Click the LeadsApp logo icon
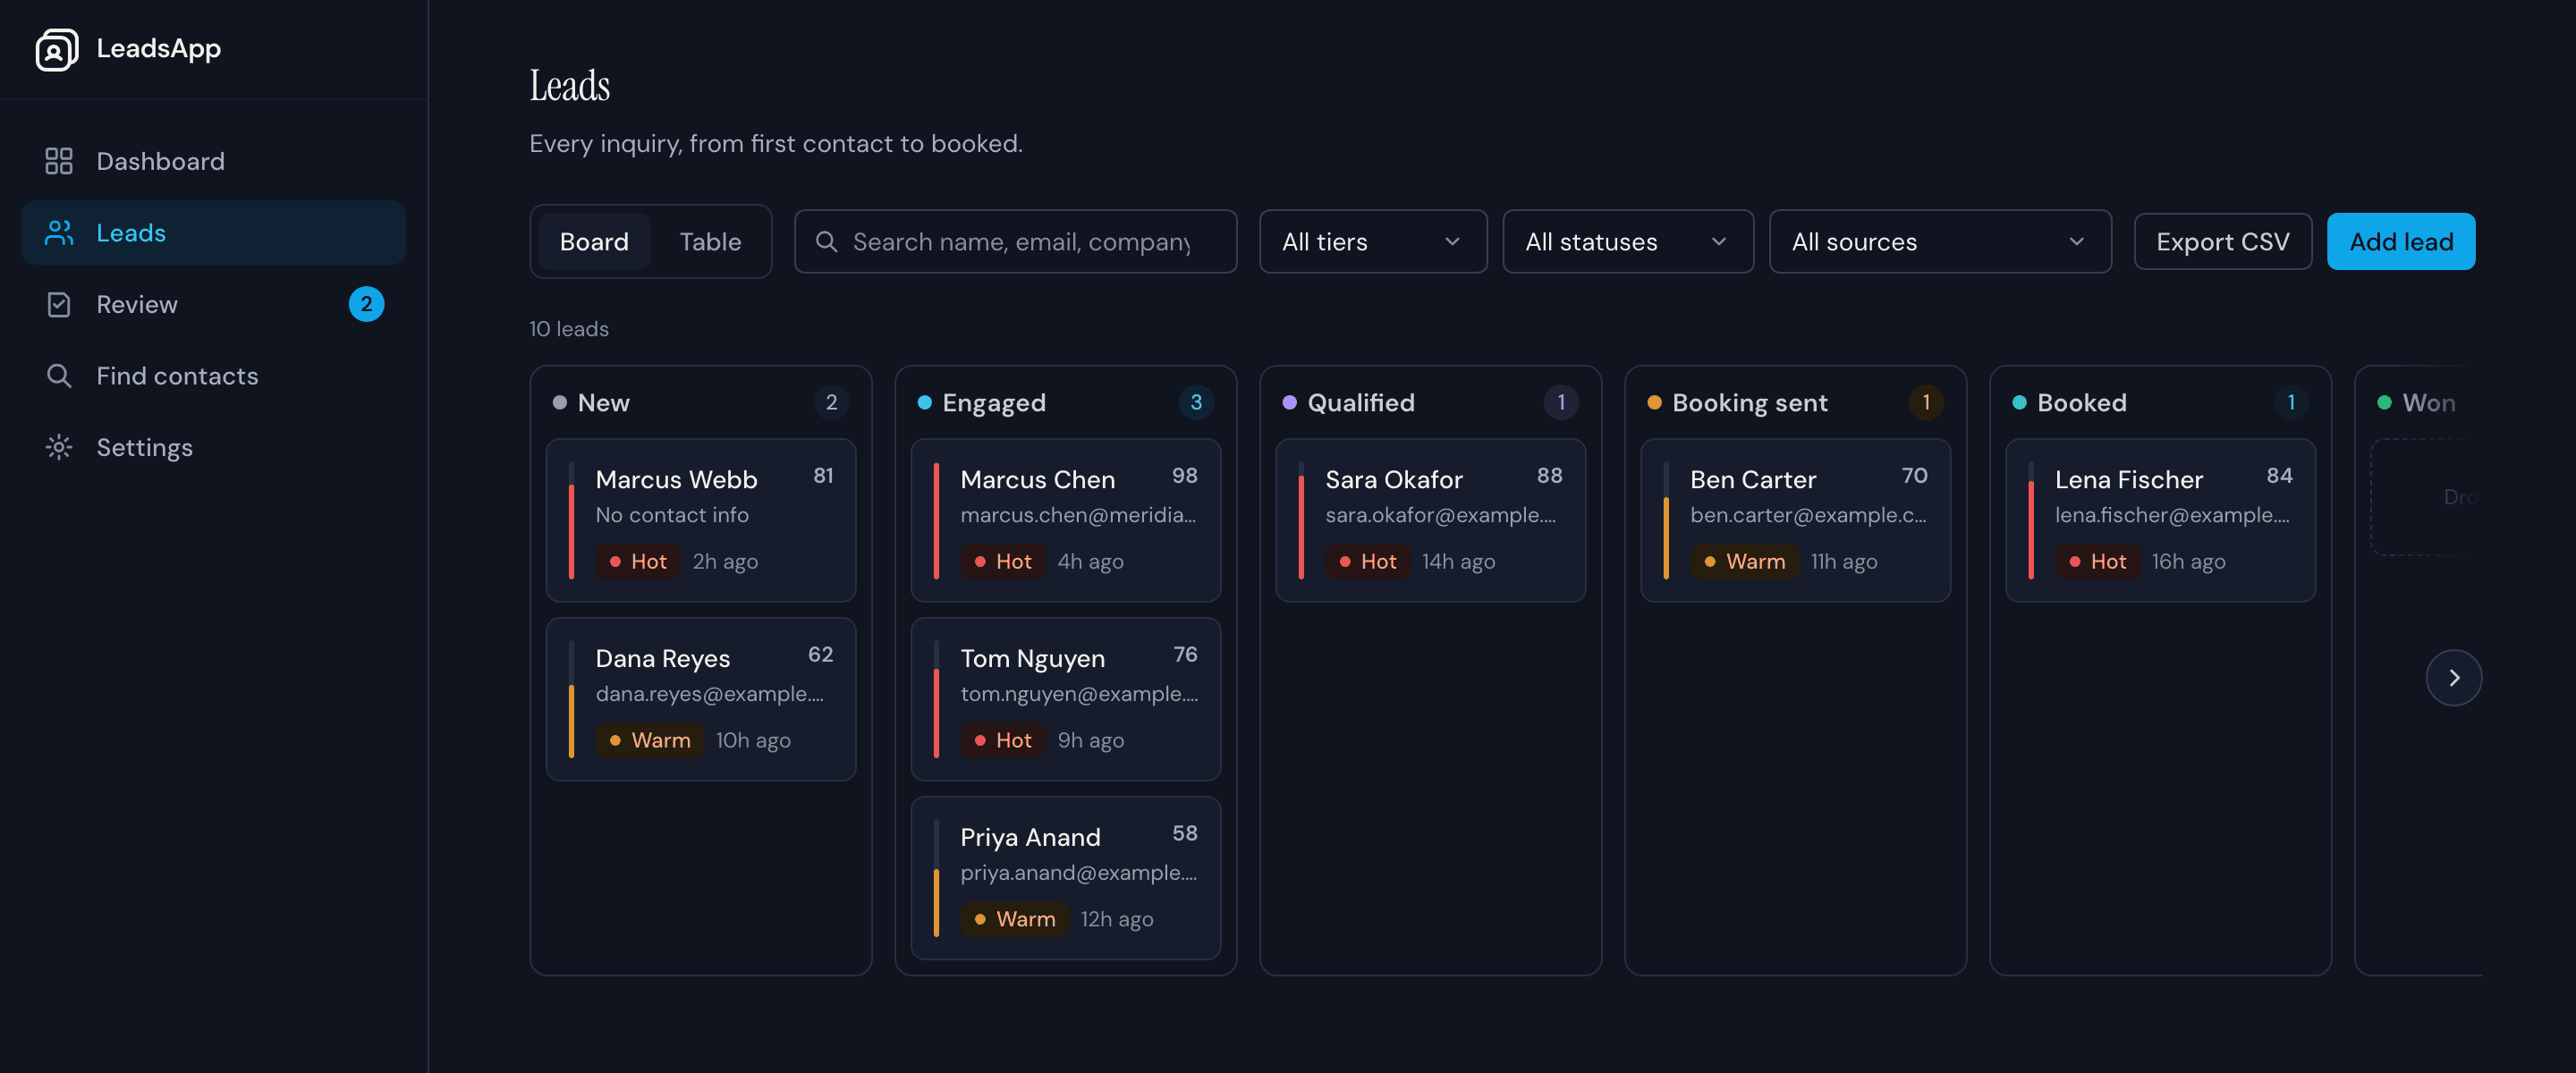 [57, 49]
